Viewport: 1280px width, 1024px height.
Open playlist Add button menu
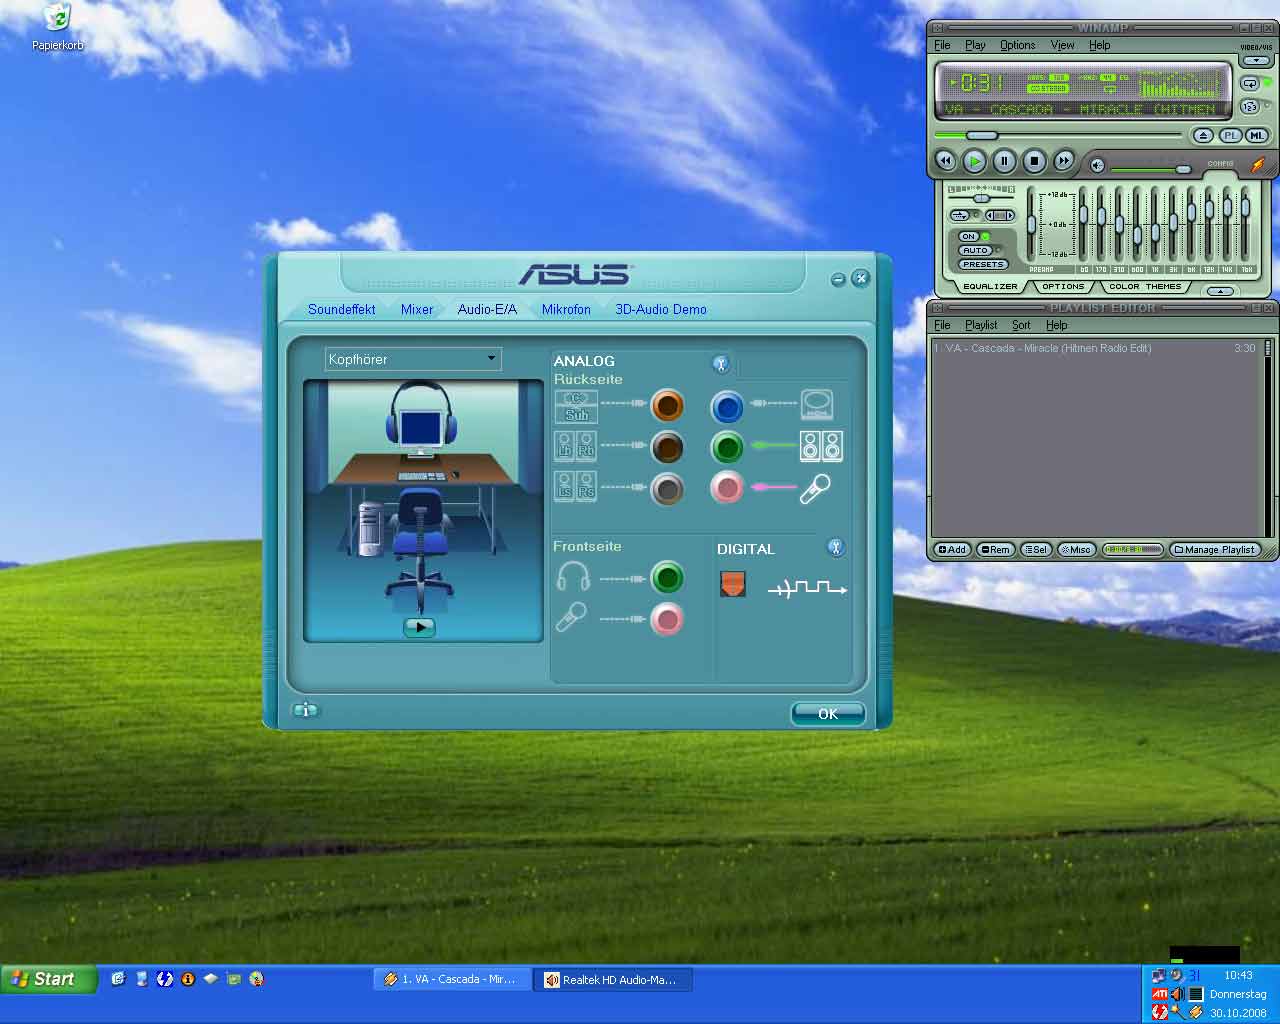pyautogui.click(x=952, y=549)
